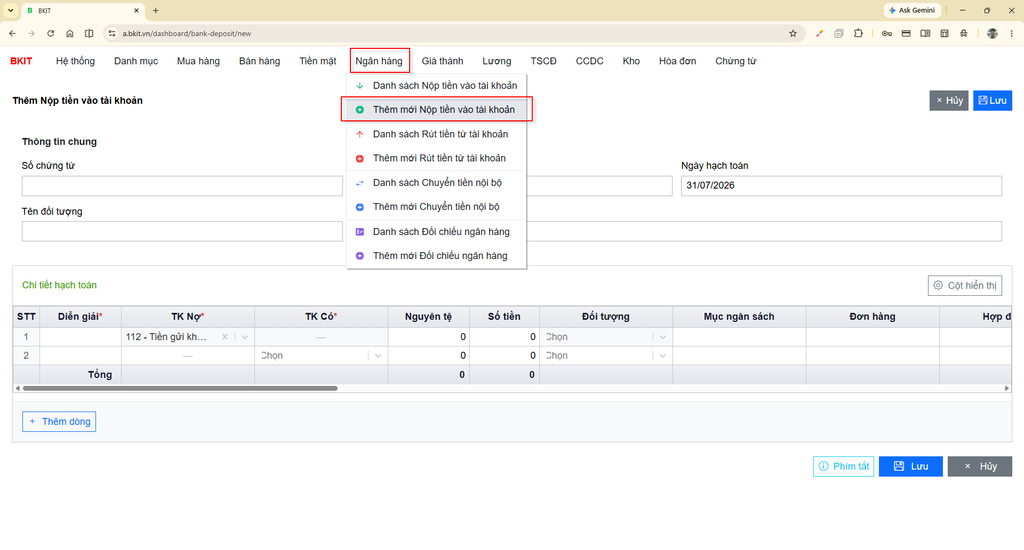
Task: Click the green plus icon beside Thêm mới Nộp tiền vào tài khoản
Action: coord(359,110)
